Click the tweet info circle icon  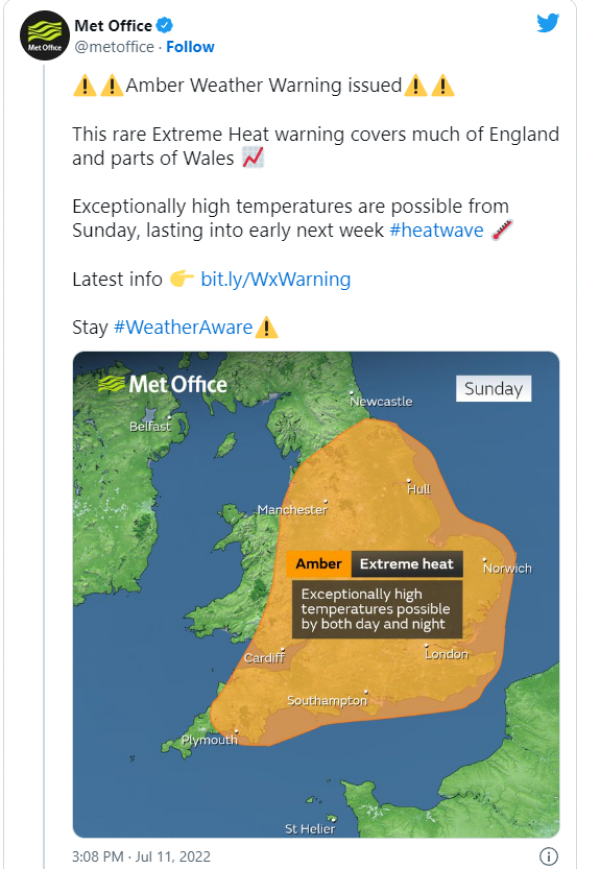click(x=548, y=856)
